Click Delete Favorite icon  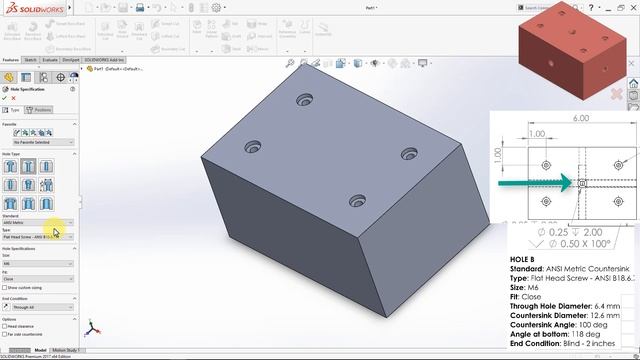(33, 133)
